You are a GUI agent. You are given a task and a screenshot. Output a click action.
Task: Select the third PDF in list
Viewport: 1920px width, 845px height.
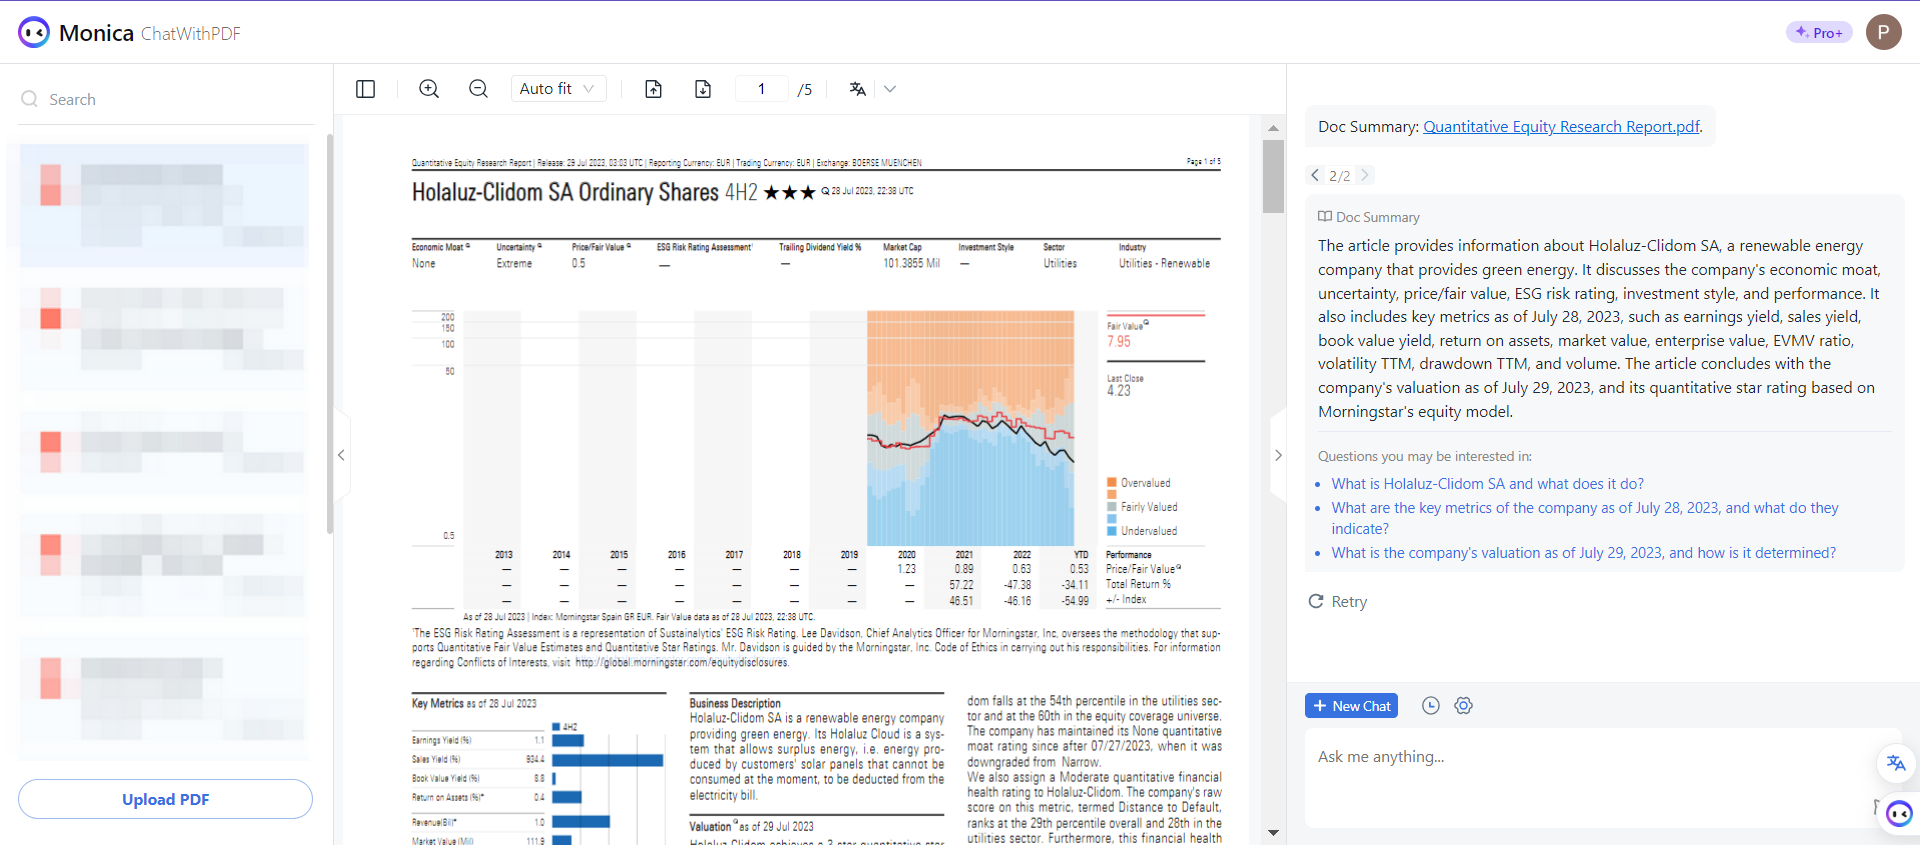pos(165,452)
